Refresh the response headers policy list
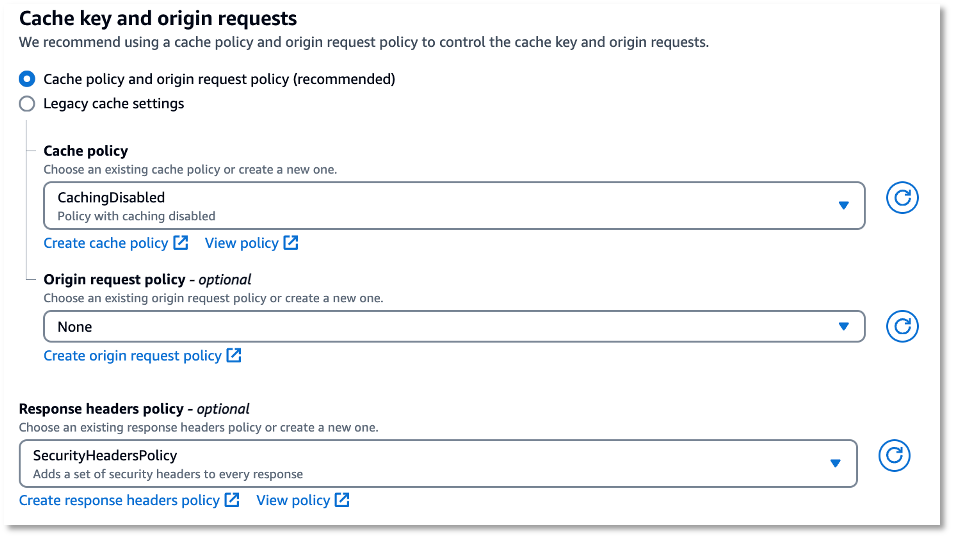The width and height of the screenshot is (954, 538). [x=894, y=455]
